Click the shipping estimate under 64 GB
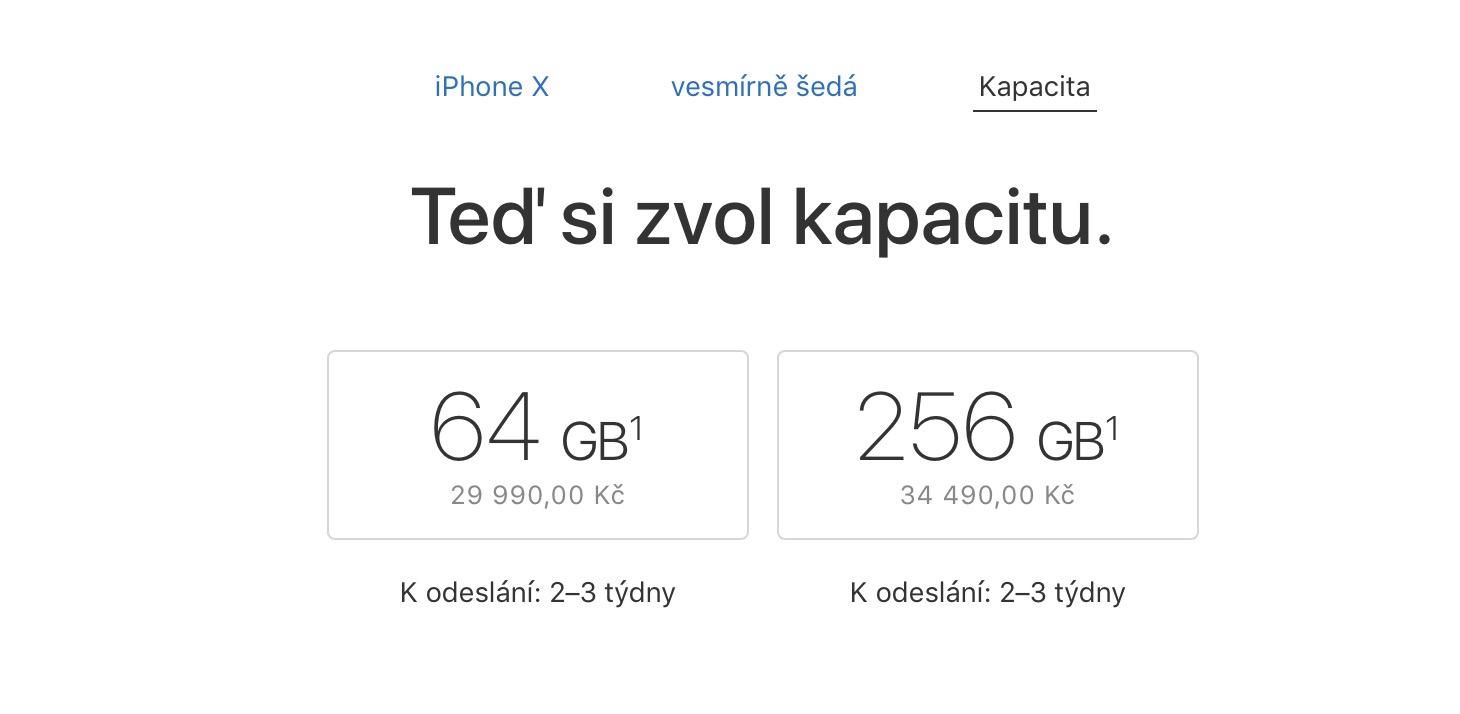This screenshot has height=714, width=1460. pyautogui.click(x=537, y=593)
